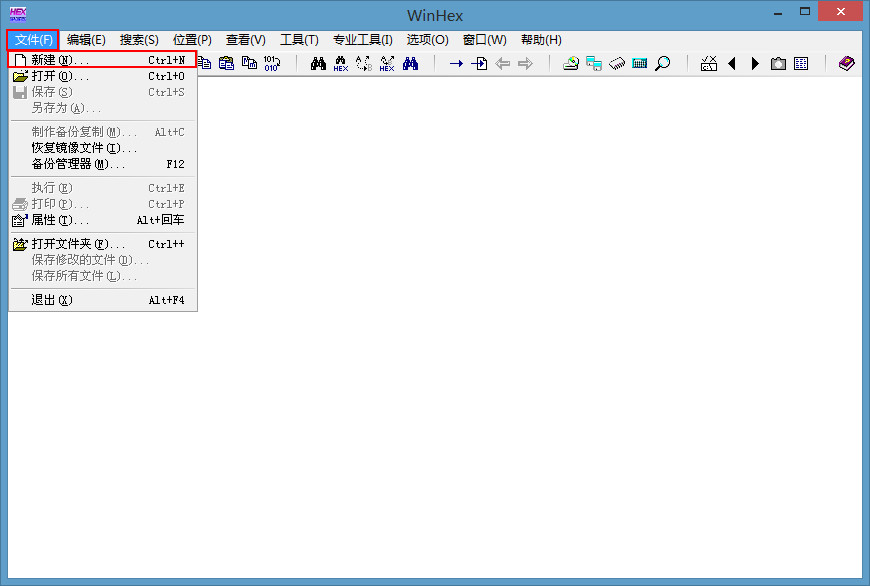Click the Paste Clipboard toolbar icon
The height and width of the screenshot is (586, 870).
pyautogui.click(x=226, y=63)
